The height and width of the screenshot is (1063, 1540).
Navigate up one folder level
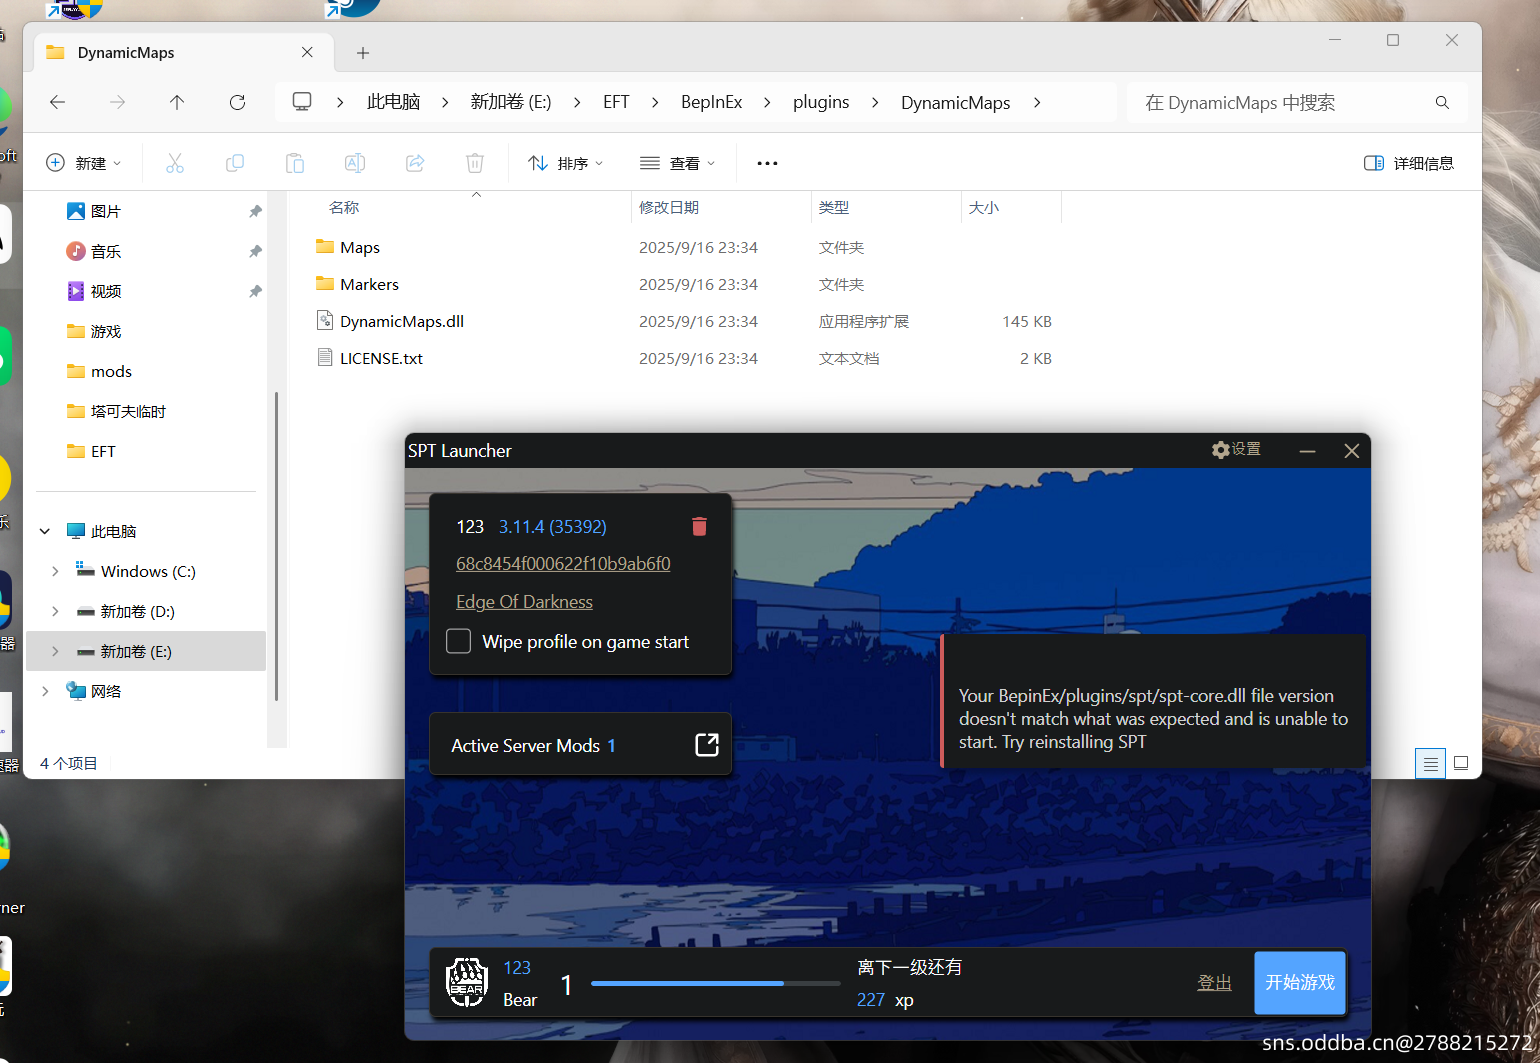(177, 102)
